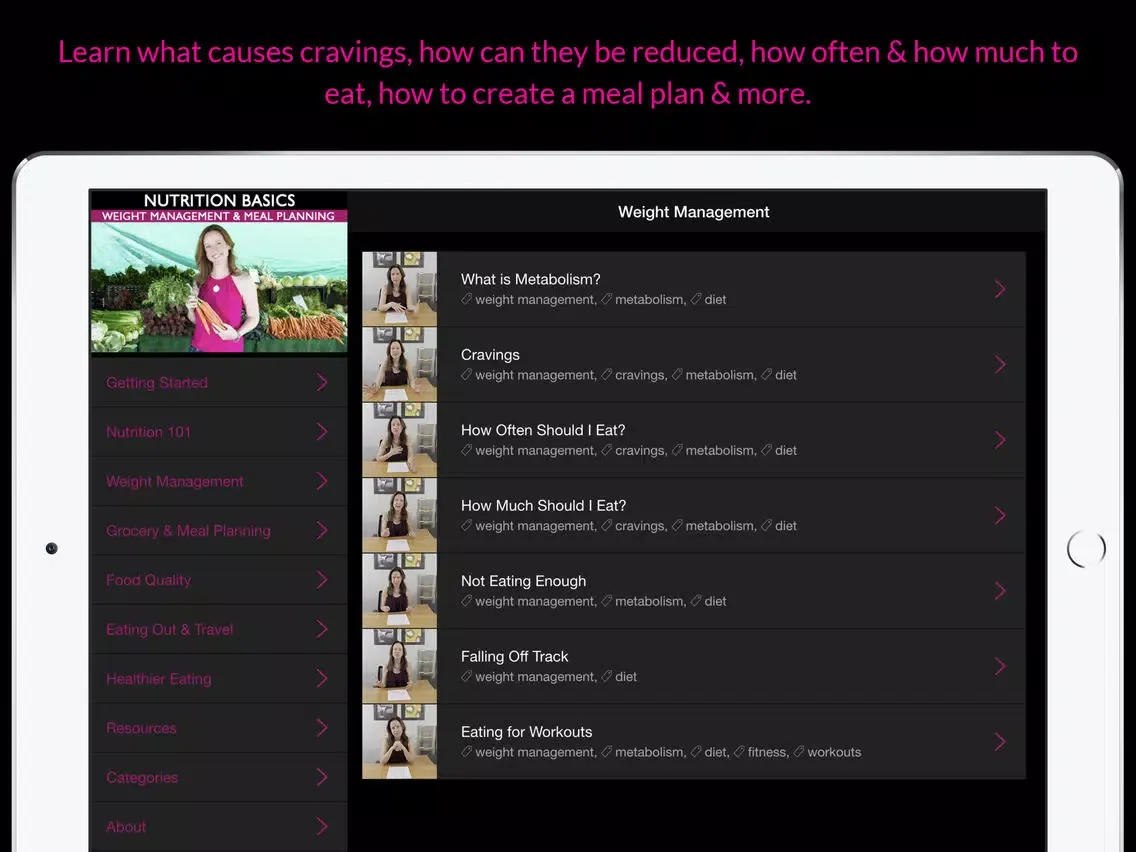The image size is (1136, 852).
Task: Open the Not Eating Enough thumbnail
Action: 399,590
